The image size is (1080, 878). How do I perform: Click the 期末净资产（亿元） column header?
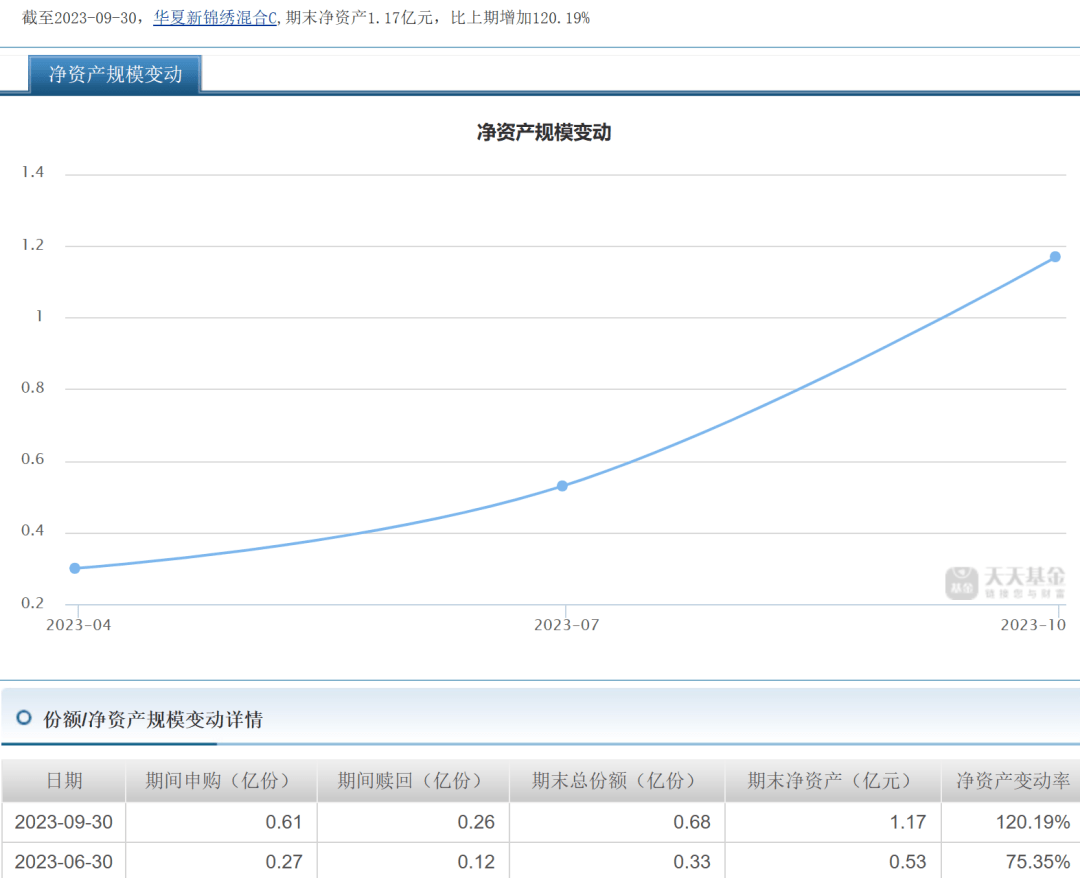[832, 781]
